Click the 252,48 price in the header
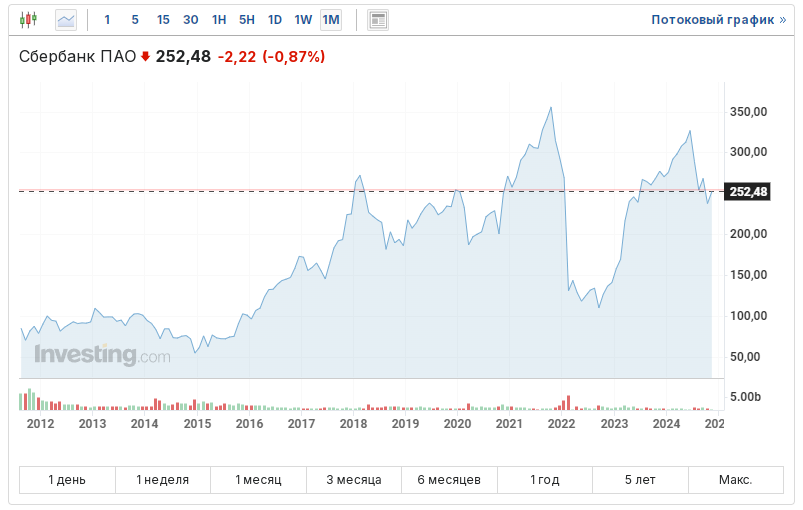The width and height of the screenshot is (803, 510). click(x=183, y=56)
